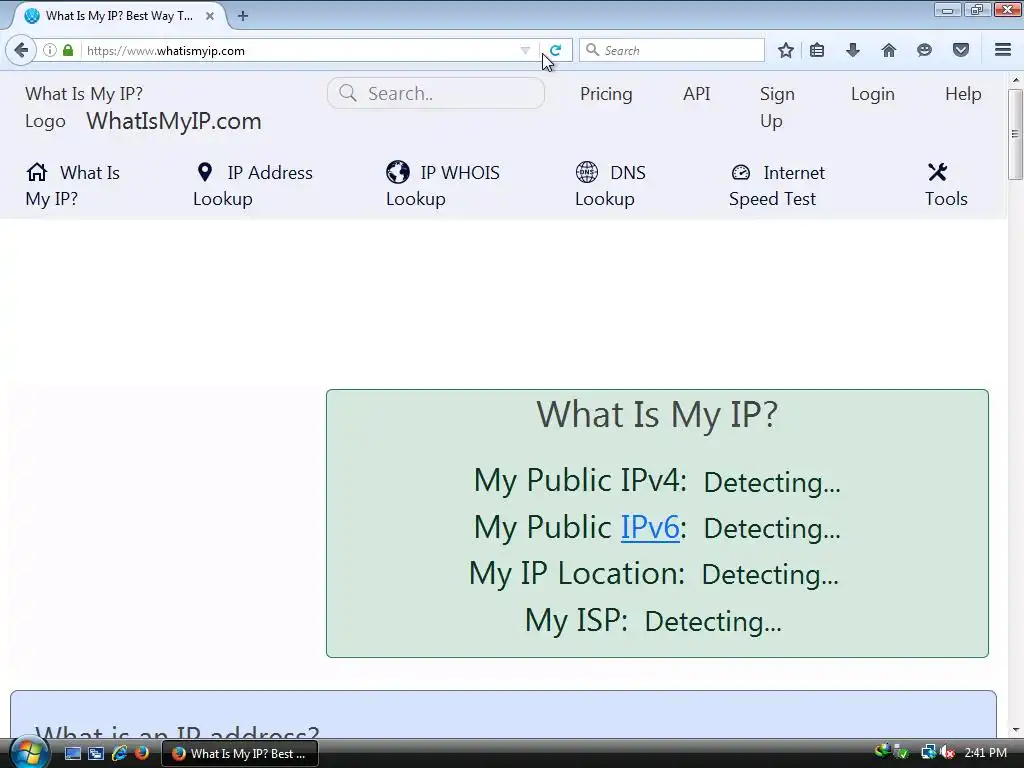Click the What Is My IP? panel heading
This screenshot has height=768, width=1024.
pyautogui.click(x=657, y=415)
